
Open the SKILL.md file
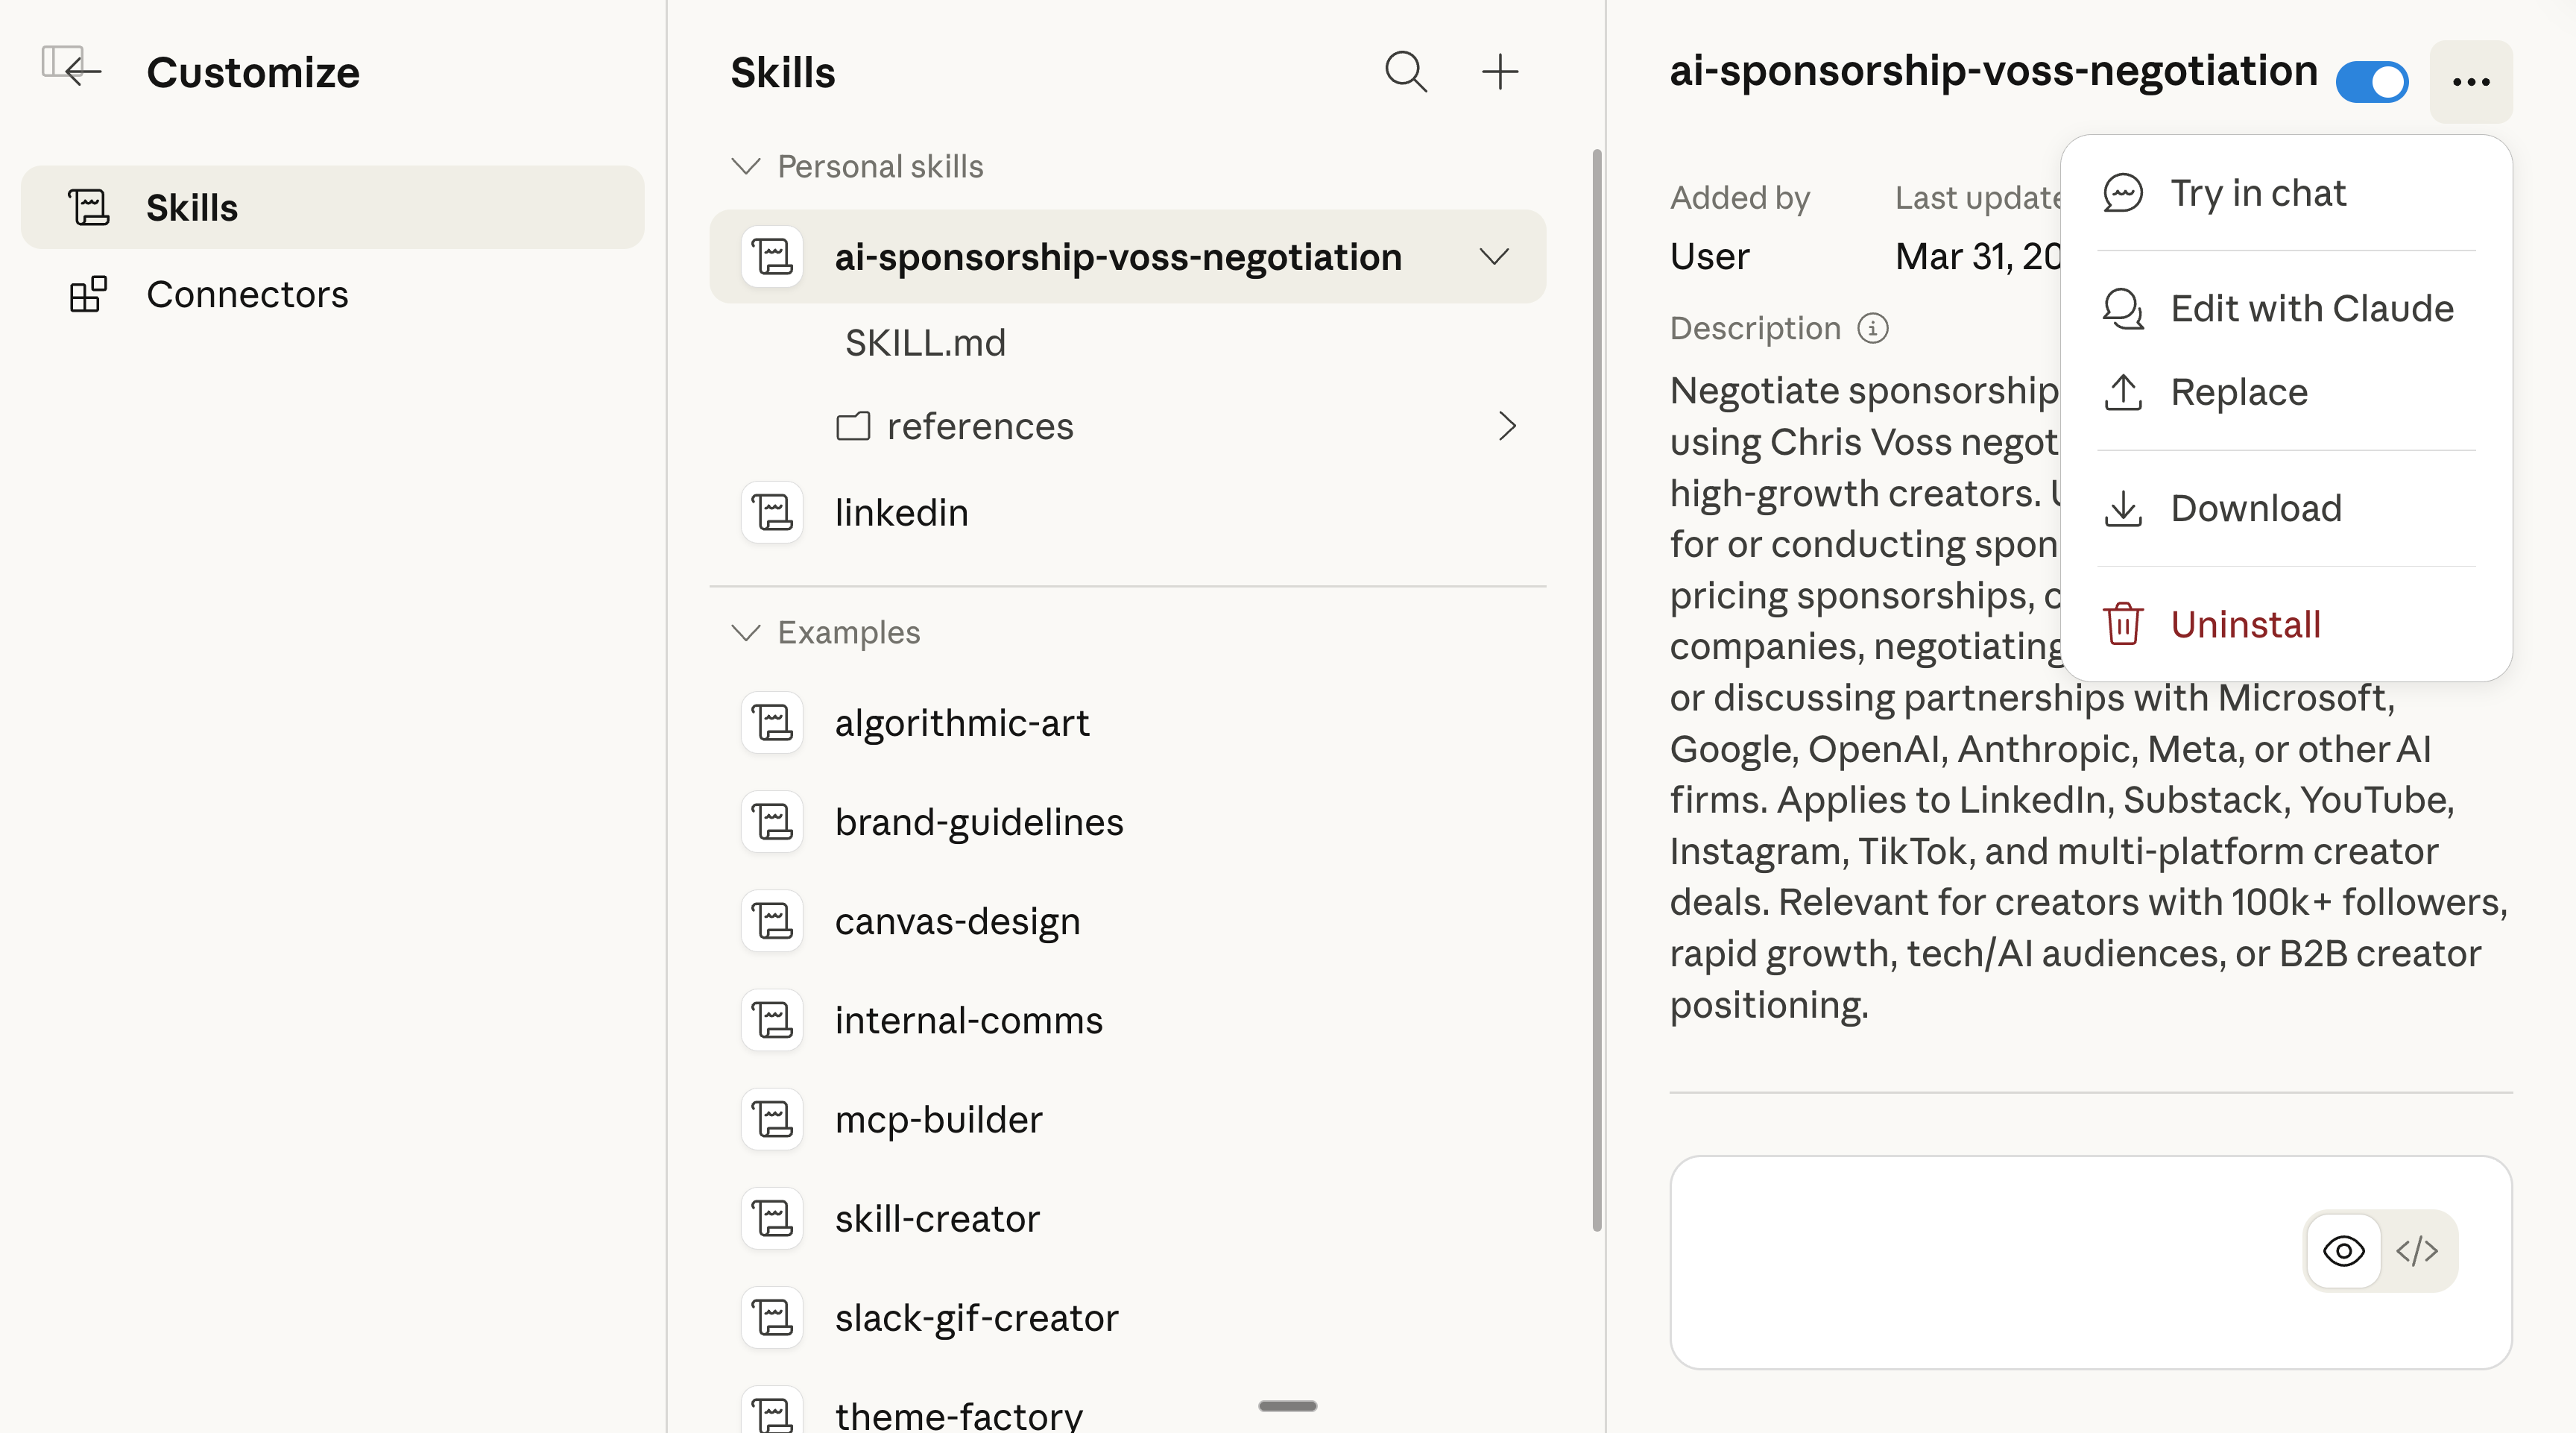(x=925, y=343)
